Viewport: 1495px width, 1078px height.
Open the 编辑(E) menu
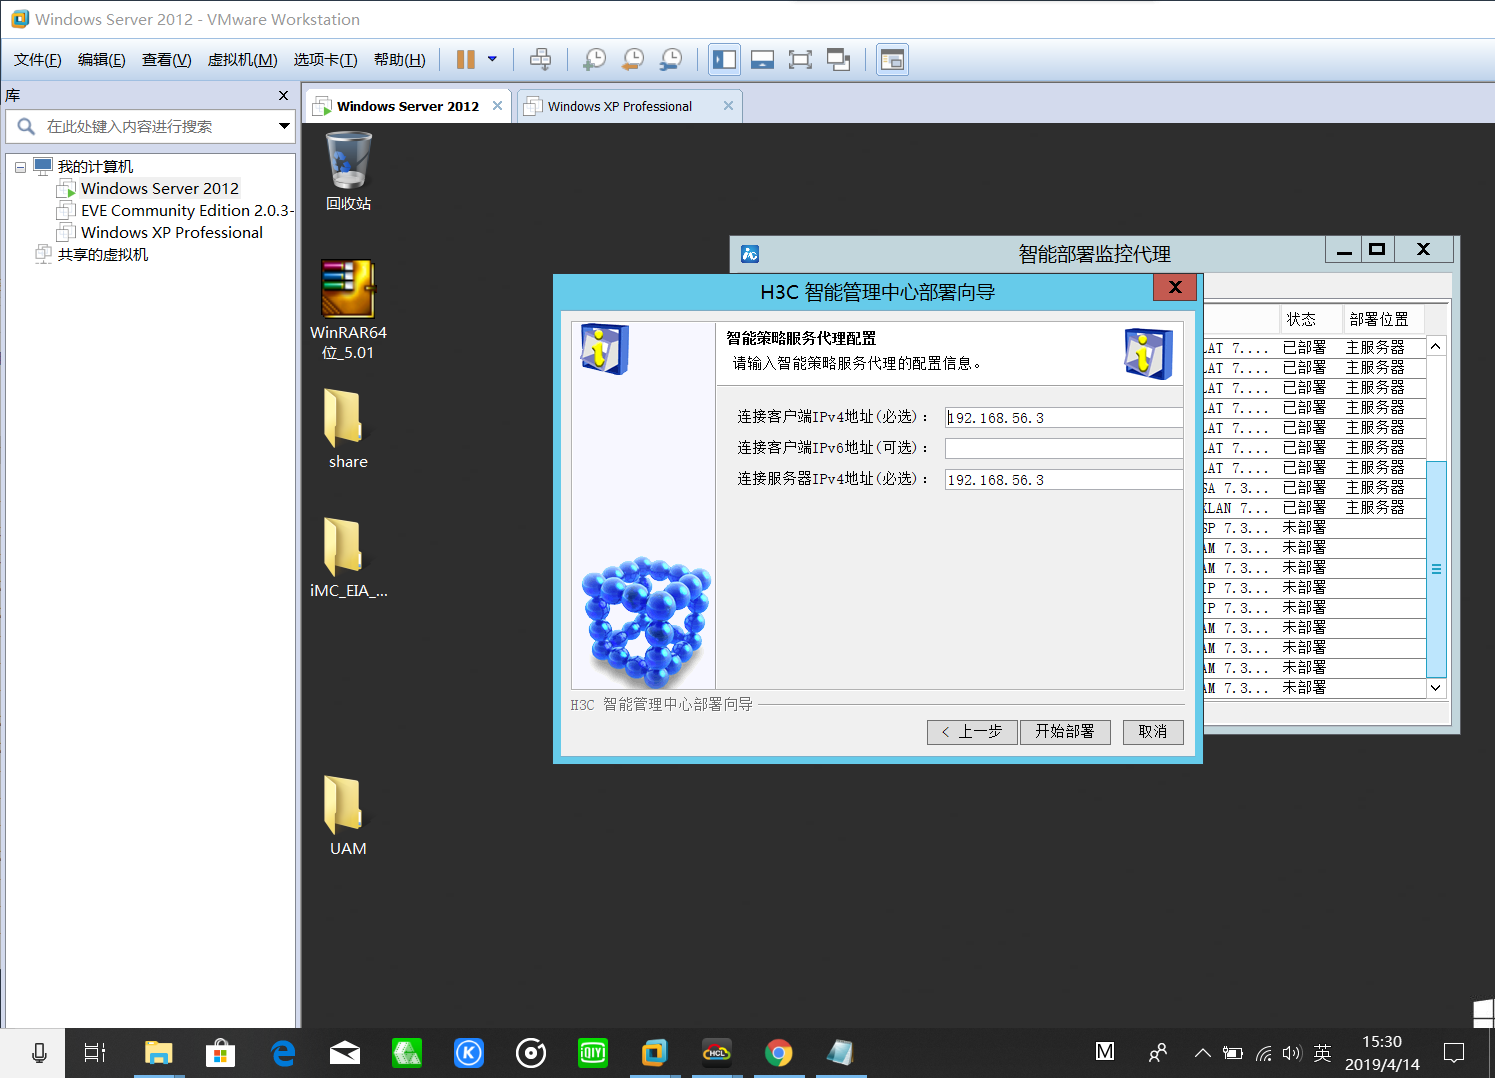click(x=102, y=60)
